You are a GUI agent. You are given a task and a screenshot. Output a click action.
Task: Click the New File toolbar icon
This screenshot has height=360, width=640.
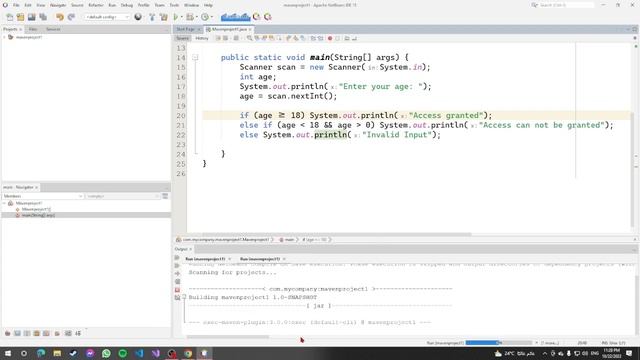[x=9, y=17]
